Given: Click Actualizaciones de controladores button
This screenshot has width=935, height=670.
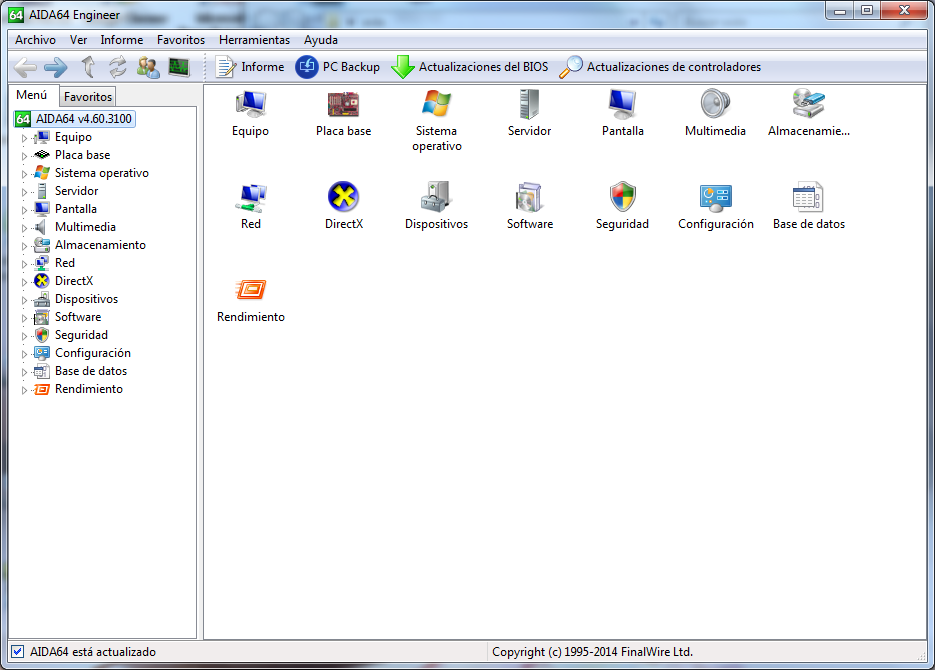Looking at the screenshot, I should pos(661,67).
